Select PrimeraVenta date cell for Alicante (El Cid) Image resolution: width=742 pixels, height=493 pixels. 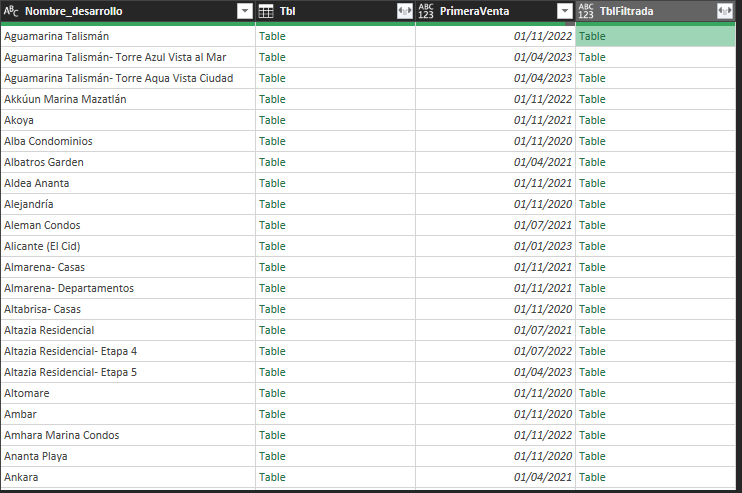[542, 246]
